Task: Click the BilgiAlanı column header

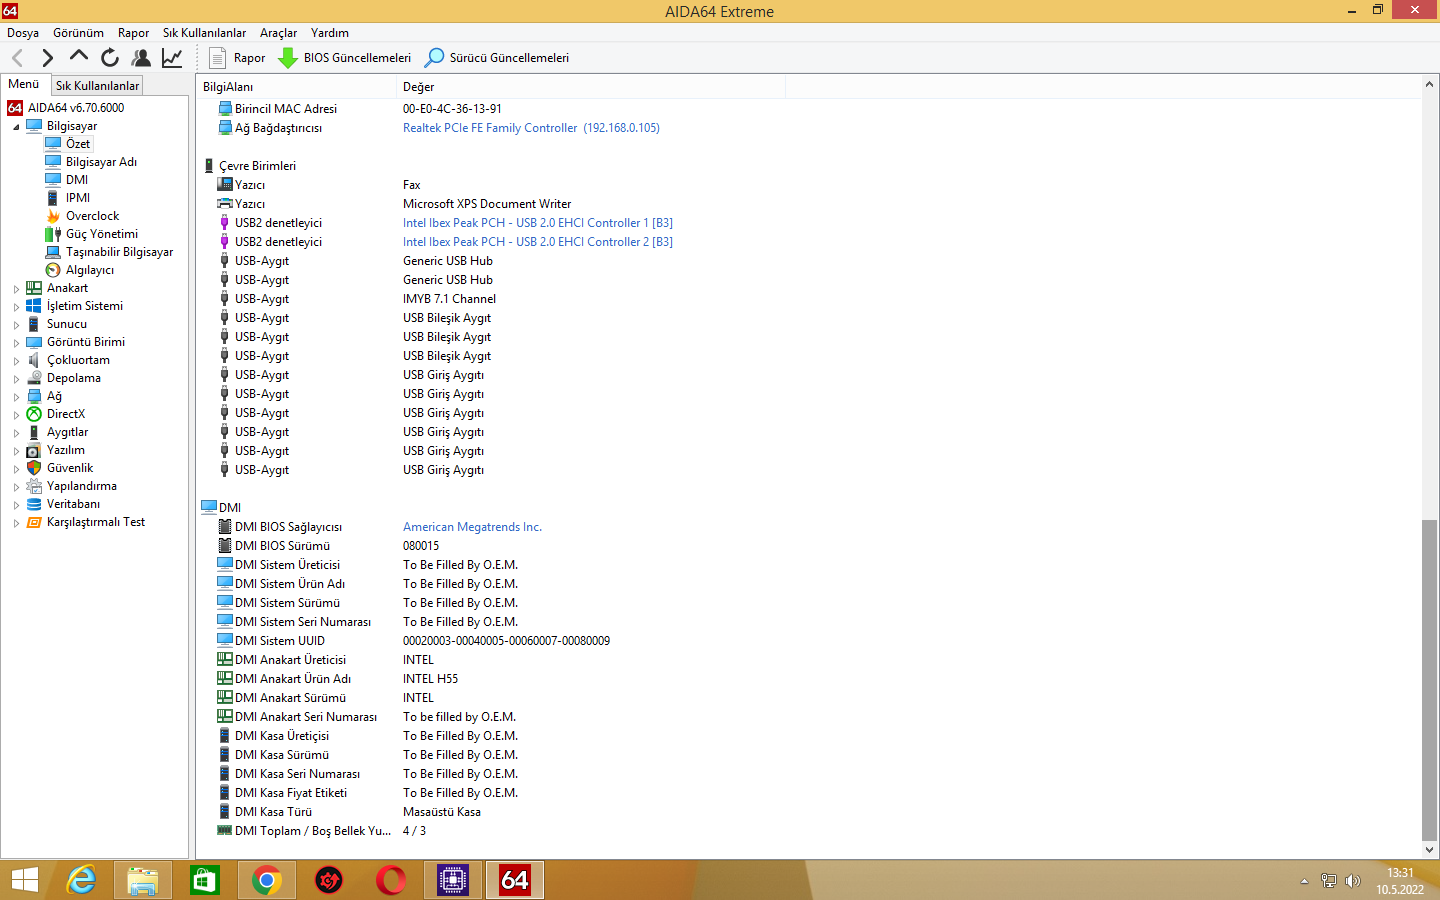Action: [296, 87]
